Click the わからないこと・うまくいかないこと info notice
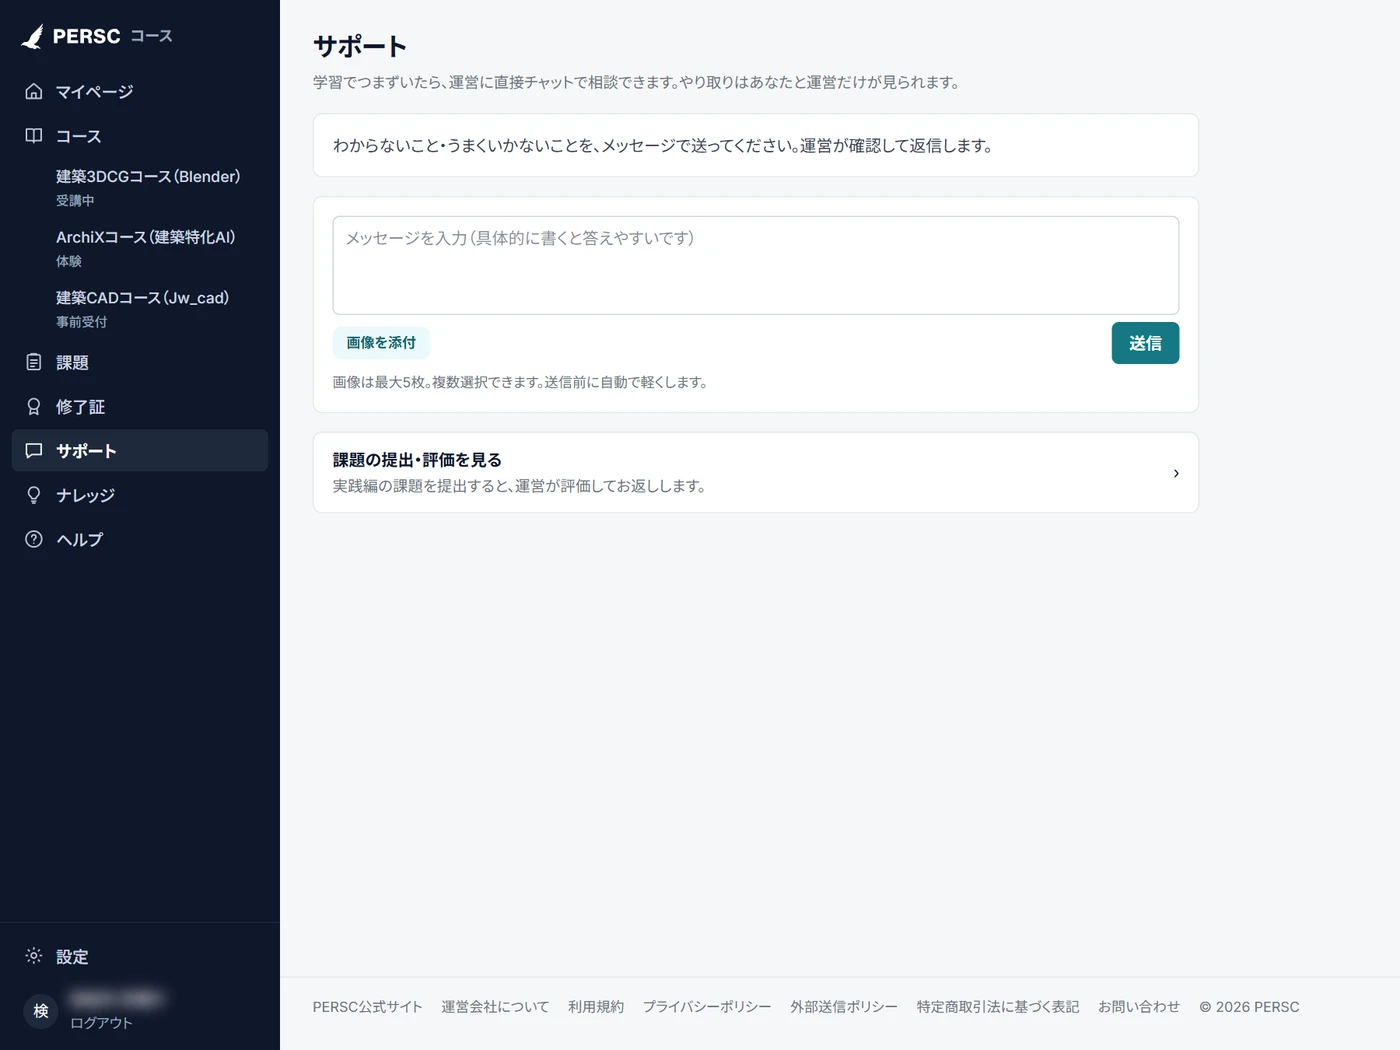 (x=755, y=146)
